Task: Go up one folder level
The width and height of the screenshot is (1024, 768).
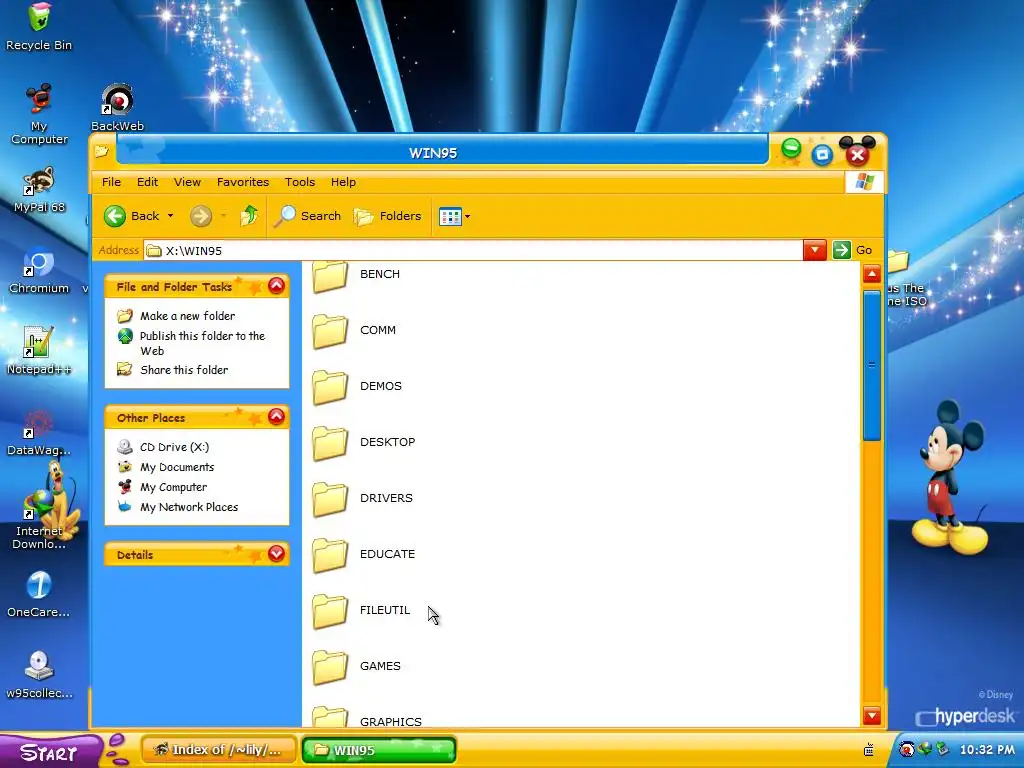Action: pos(249,216)
